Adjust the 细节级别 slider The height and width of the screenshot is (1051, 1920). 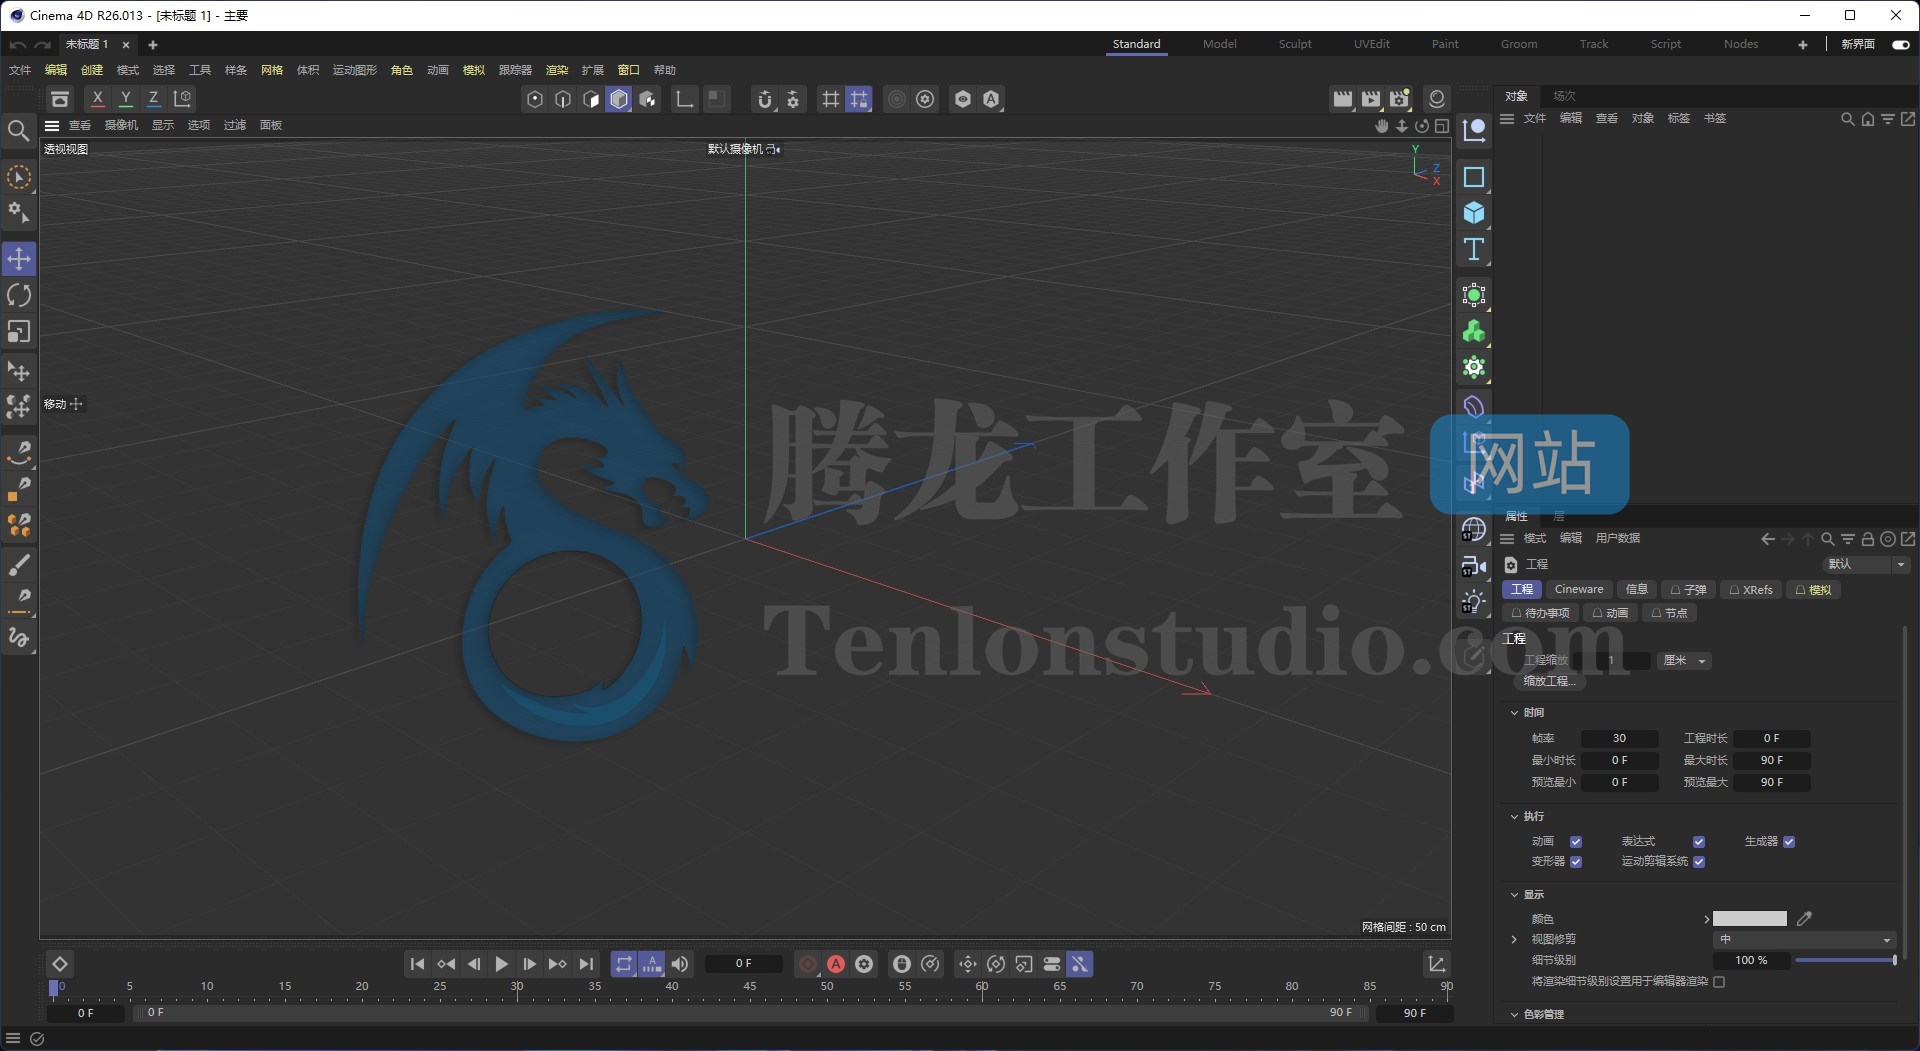[1845, 960]
